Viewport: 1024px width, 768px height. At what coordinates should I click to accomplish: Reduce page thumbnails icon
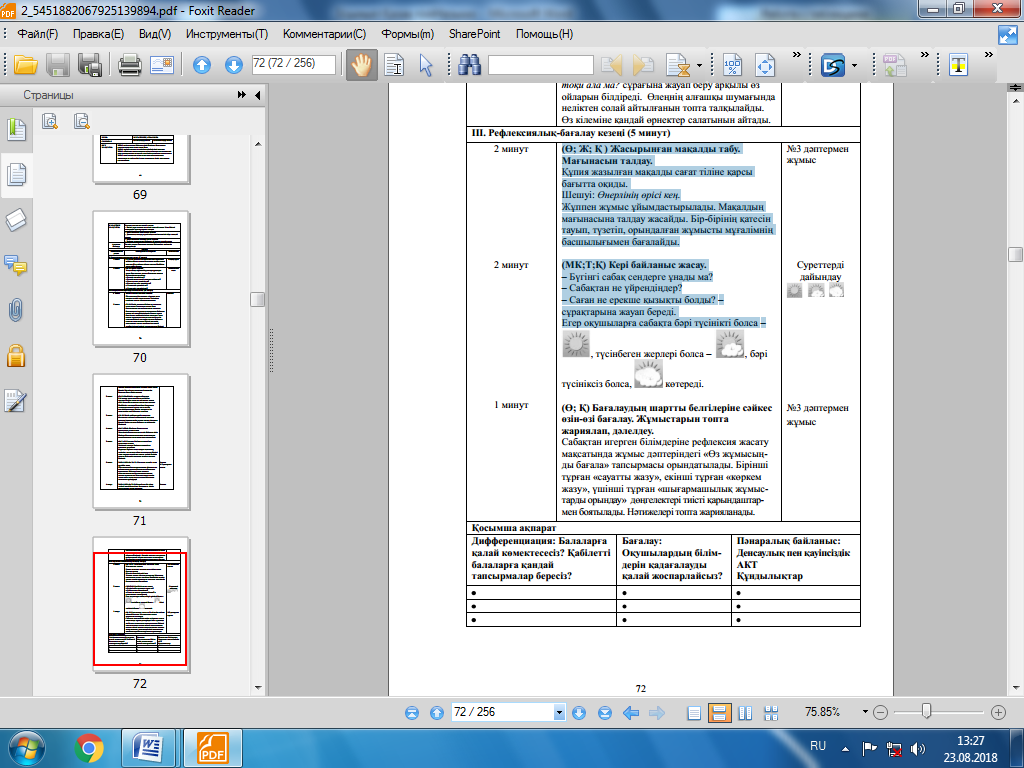tap(82, 121)
